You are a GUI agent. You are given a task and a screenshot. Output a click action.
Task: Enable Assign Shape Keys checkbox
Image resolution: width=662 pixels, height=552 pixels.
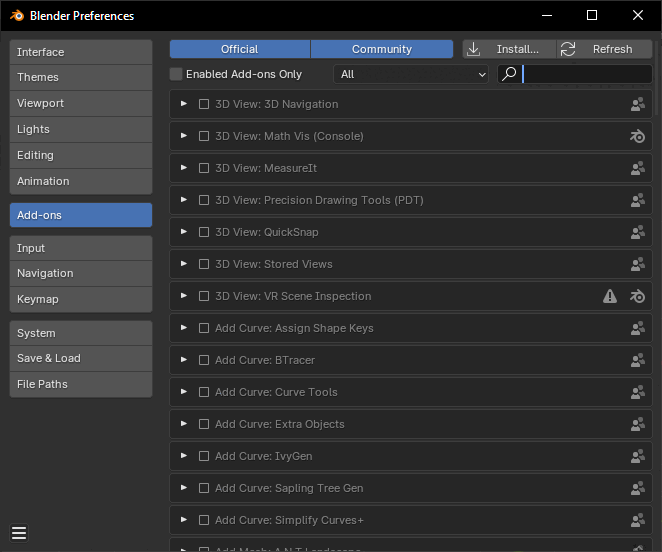pyautogui.click(x=204, y=328)
